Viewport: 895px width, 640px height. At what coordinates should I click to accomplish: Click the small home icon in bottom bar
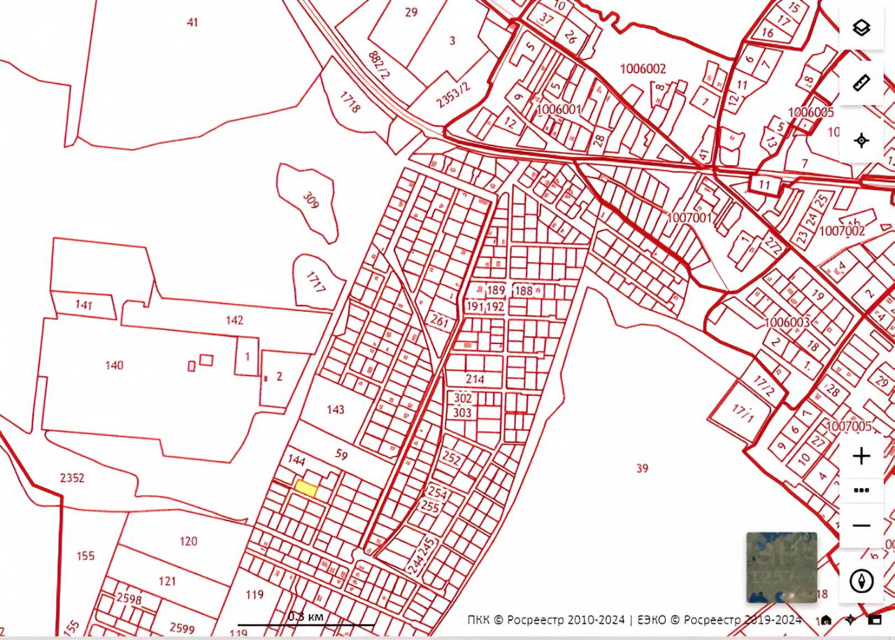pyautogui.click(x=826, y=621)
